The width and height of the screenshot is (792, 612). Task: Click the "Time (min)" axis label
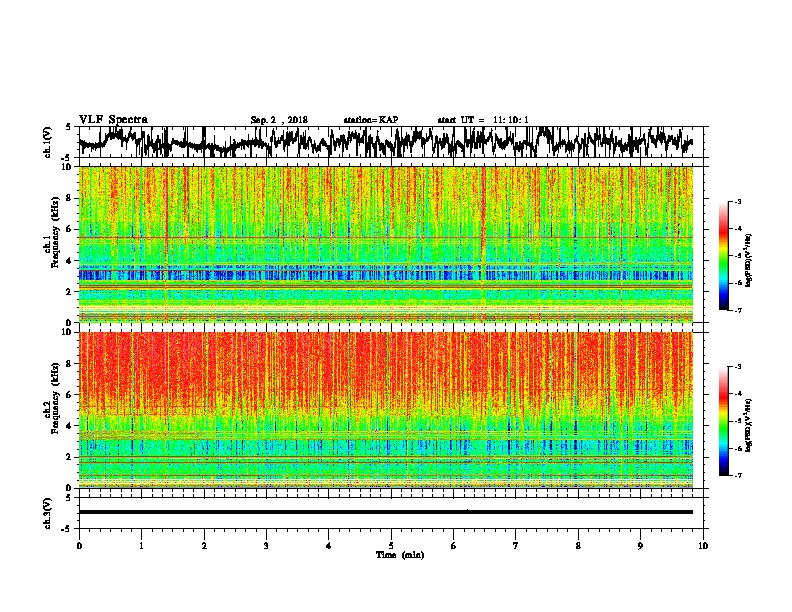(x=400, y=555)
